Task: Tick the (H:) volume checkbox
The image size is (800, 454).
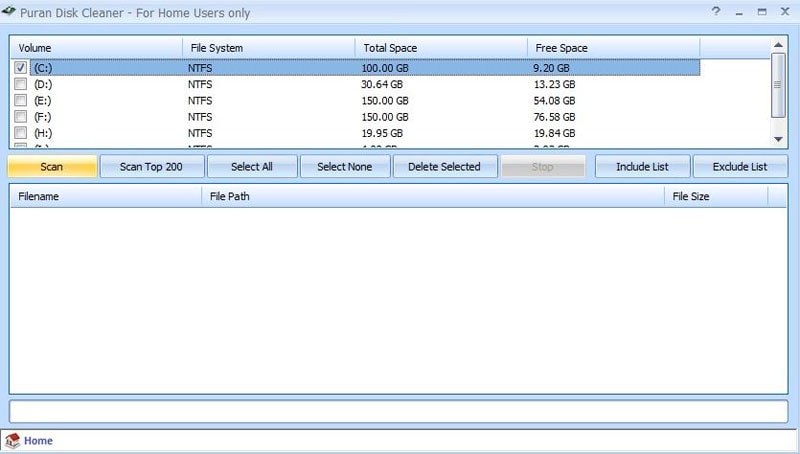Action: point(20,133)
